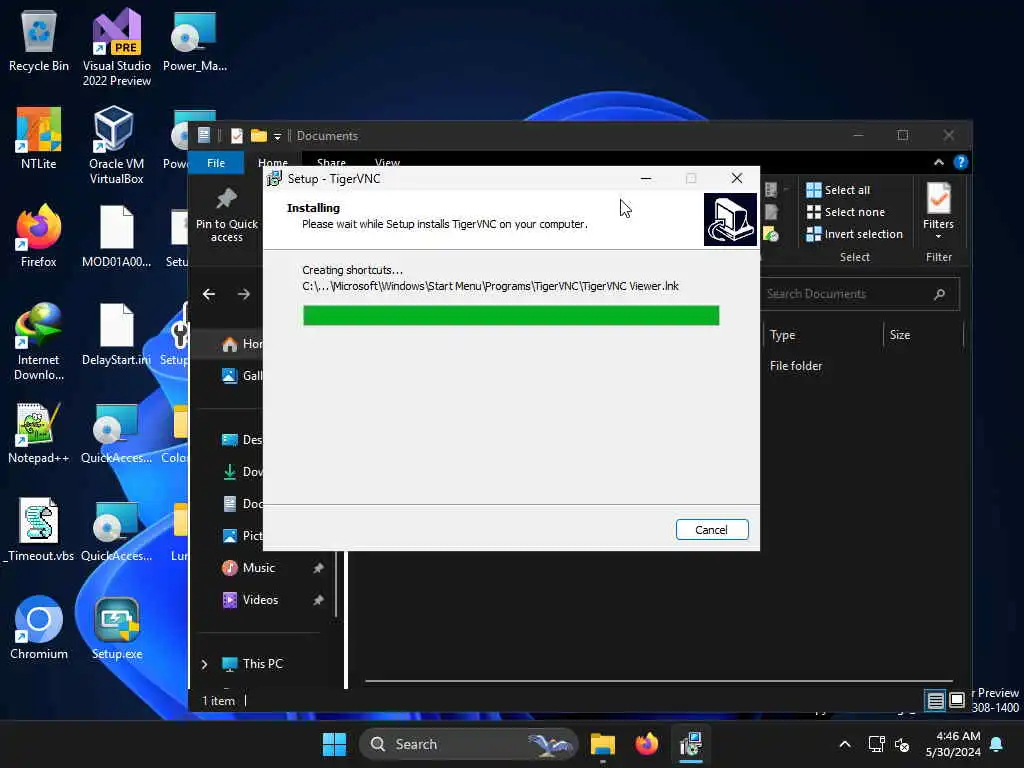1024x768 pixels.
Task: Launch Notepad++ from desktop
Action: coord(39,432)
